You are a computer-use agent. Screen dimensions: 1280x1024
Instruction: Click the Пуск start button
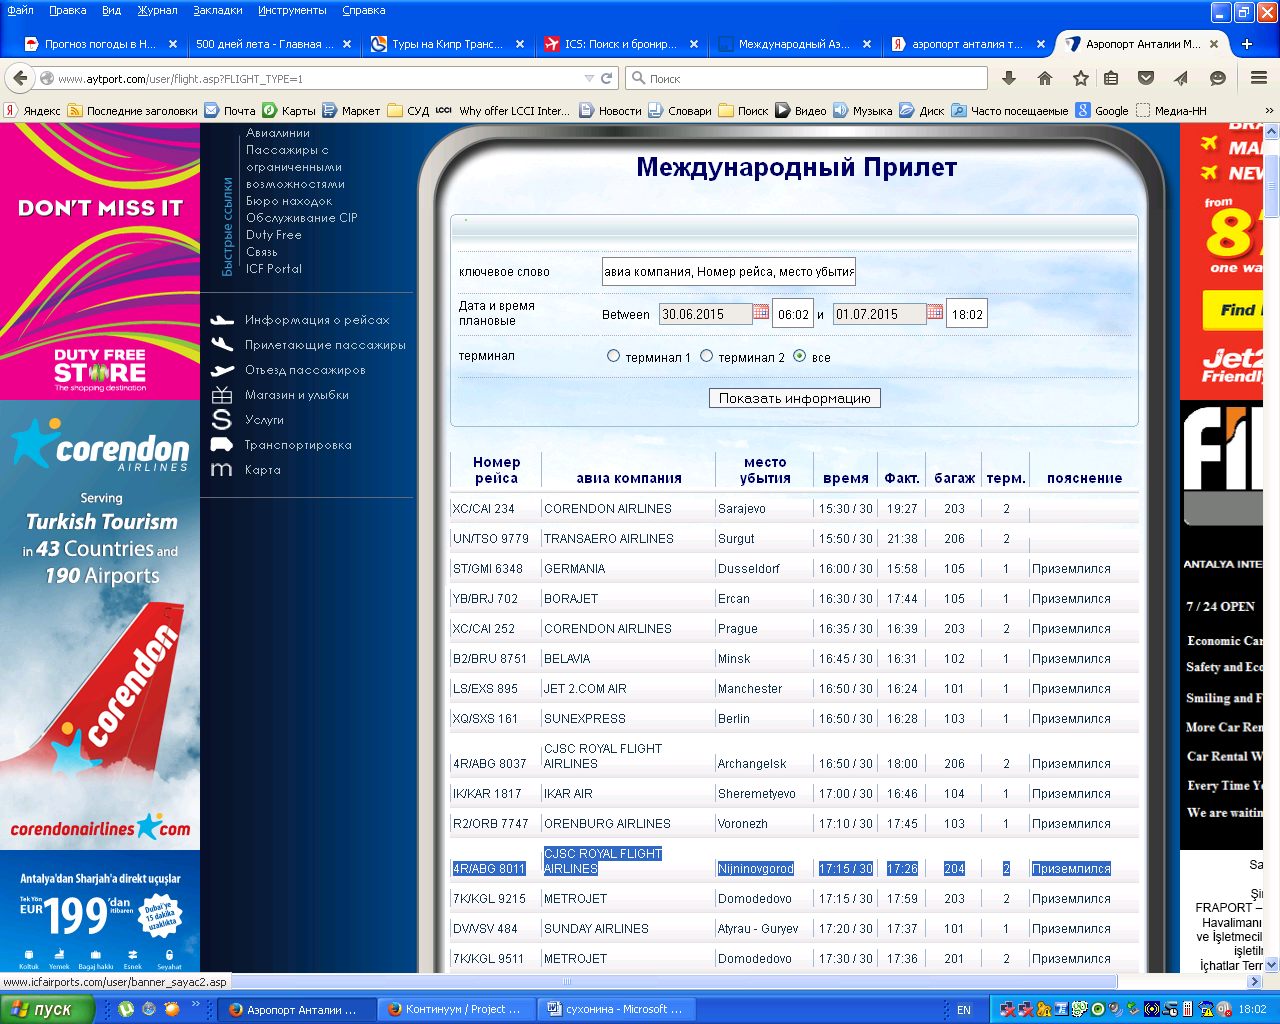pyautogui.click(x=47, y=1009)
